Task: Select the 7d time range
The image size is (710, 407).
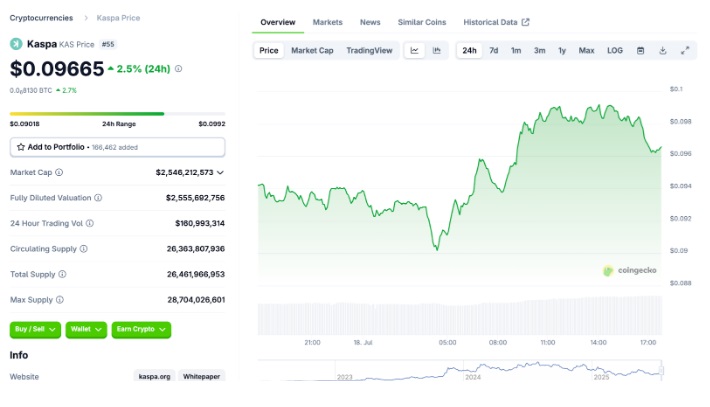Action: tap(493, 50)
